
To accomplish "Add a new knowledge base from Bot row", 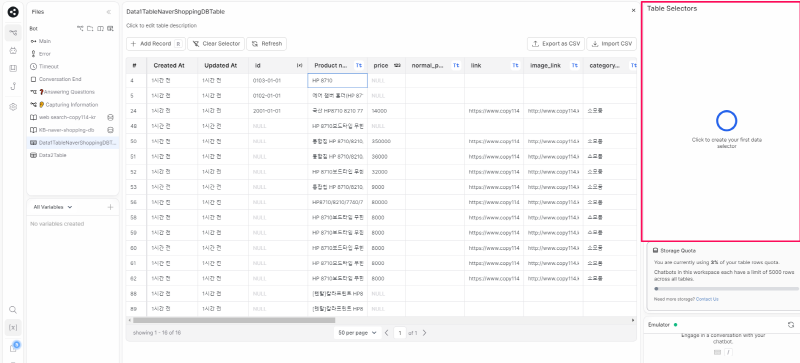I will coord(101,29).
